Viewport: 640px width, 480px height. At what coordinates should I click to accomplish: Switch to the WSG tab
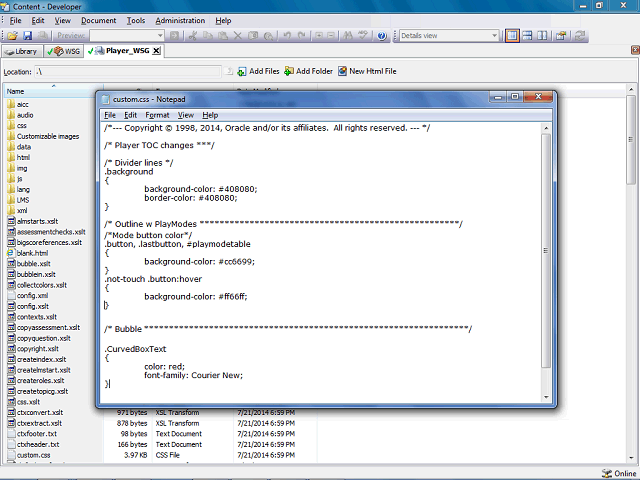click(64, 51)
